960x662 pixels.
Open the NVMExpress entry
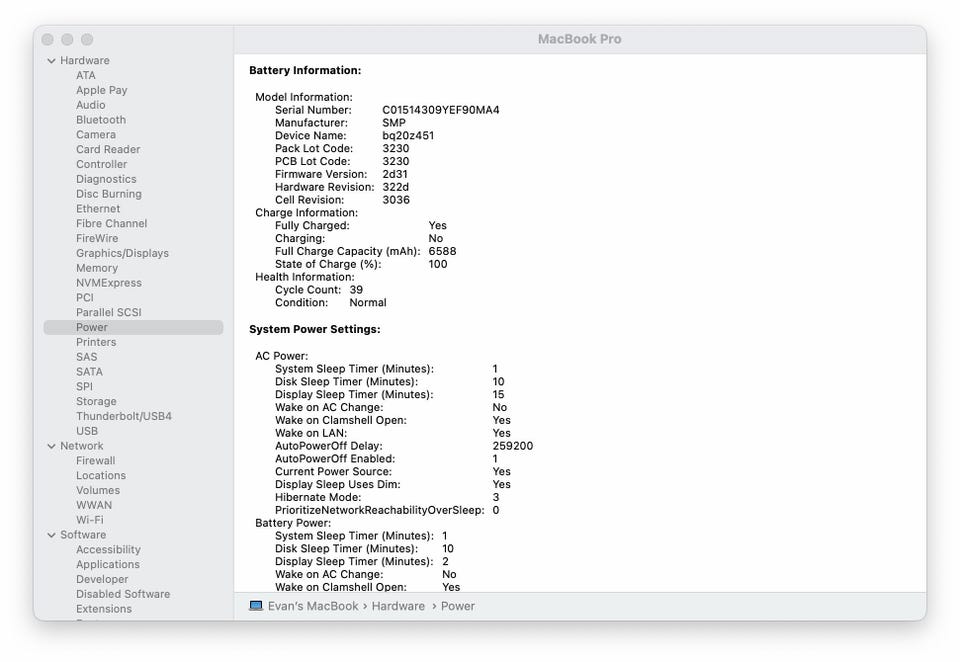pos(109,283)
